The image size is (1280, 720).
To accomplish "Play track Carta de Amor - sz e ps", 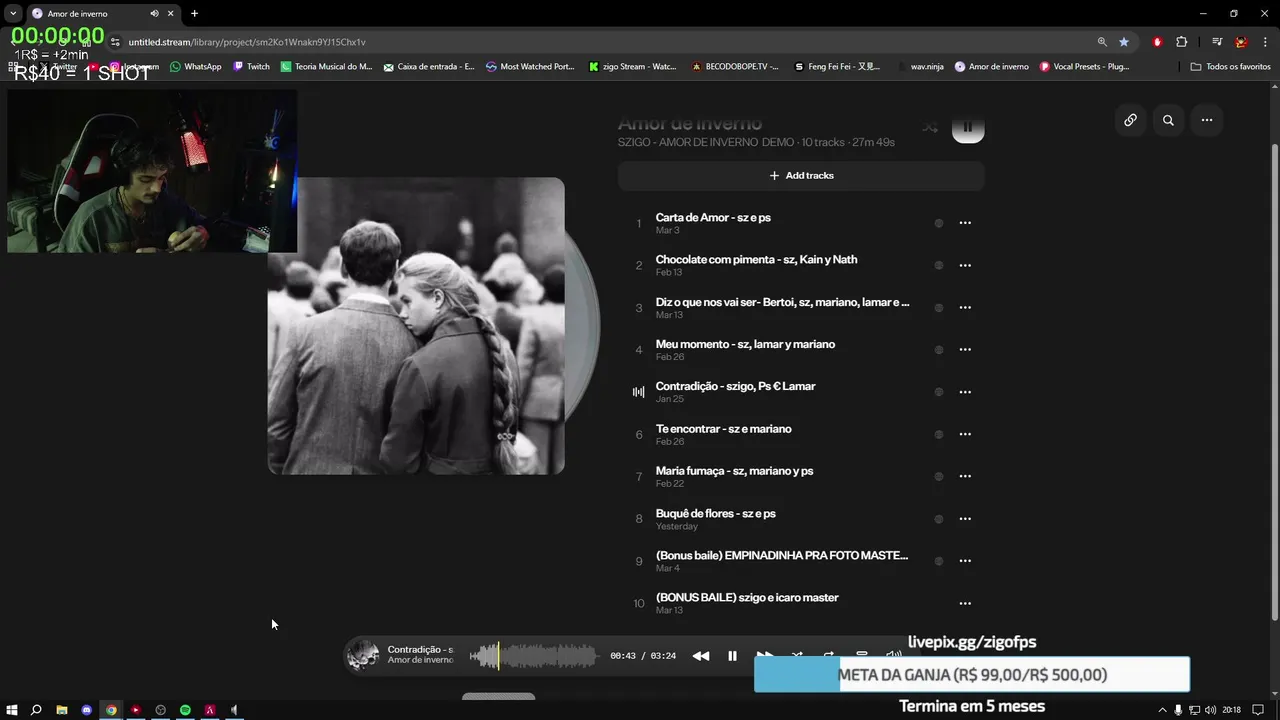I will click(x=713, y=217).
